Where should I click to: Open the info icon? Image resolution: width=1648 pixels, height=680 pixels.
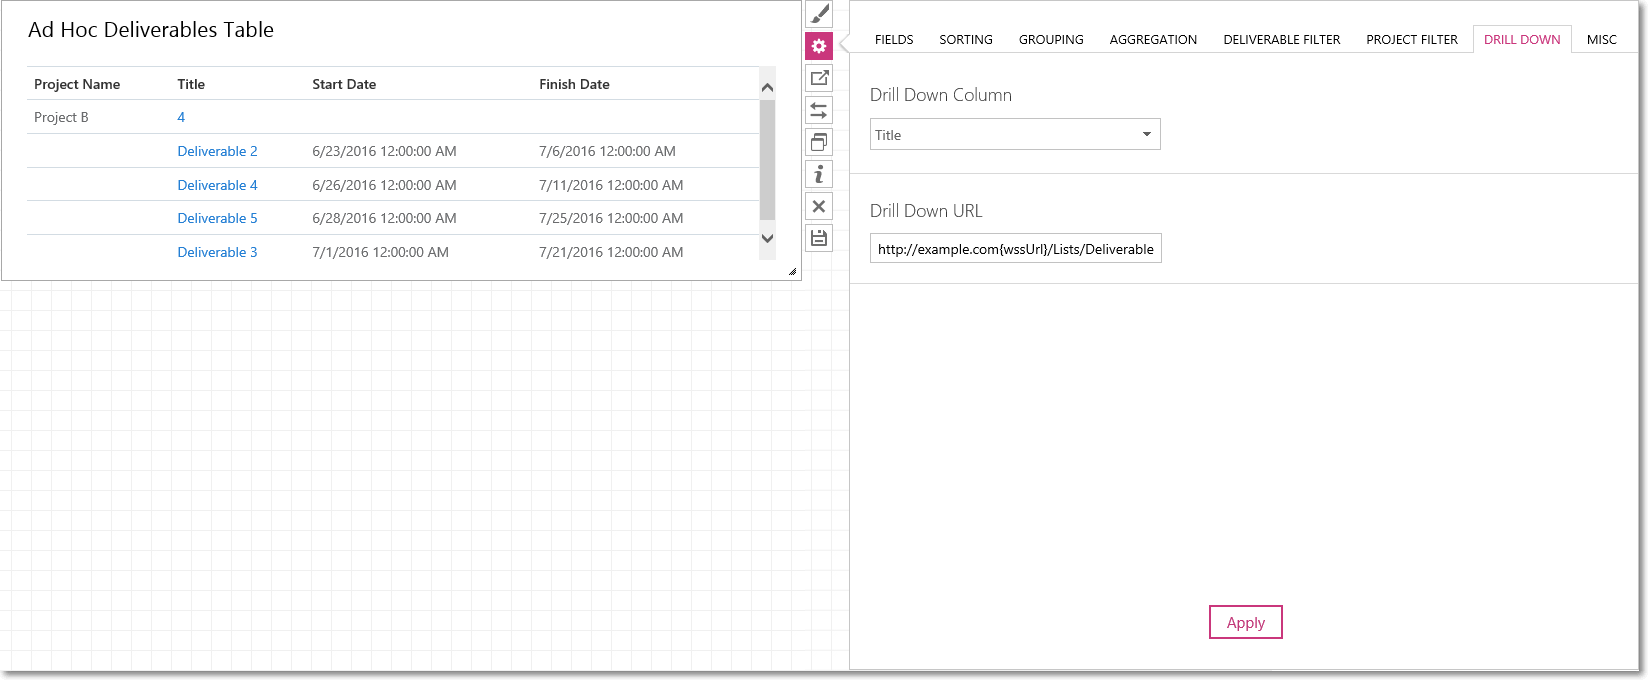819,174
